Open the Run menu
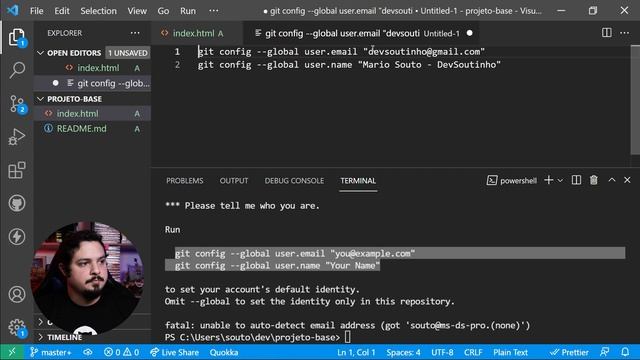Image resolution: width=640 pixels, height=360 pixels. click(x=188, y=11)
